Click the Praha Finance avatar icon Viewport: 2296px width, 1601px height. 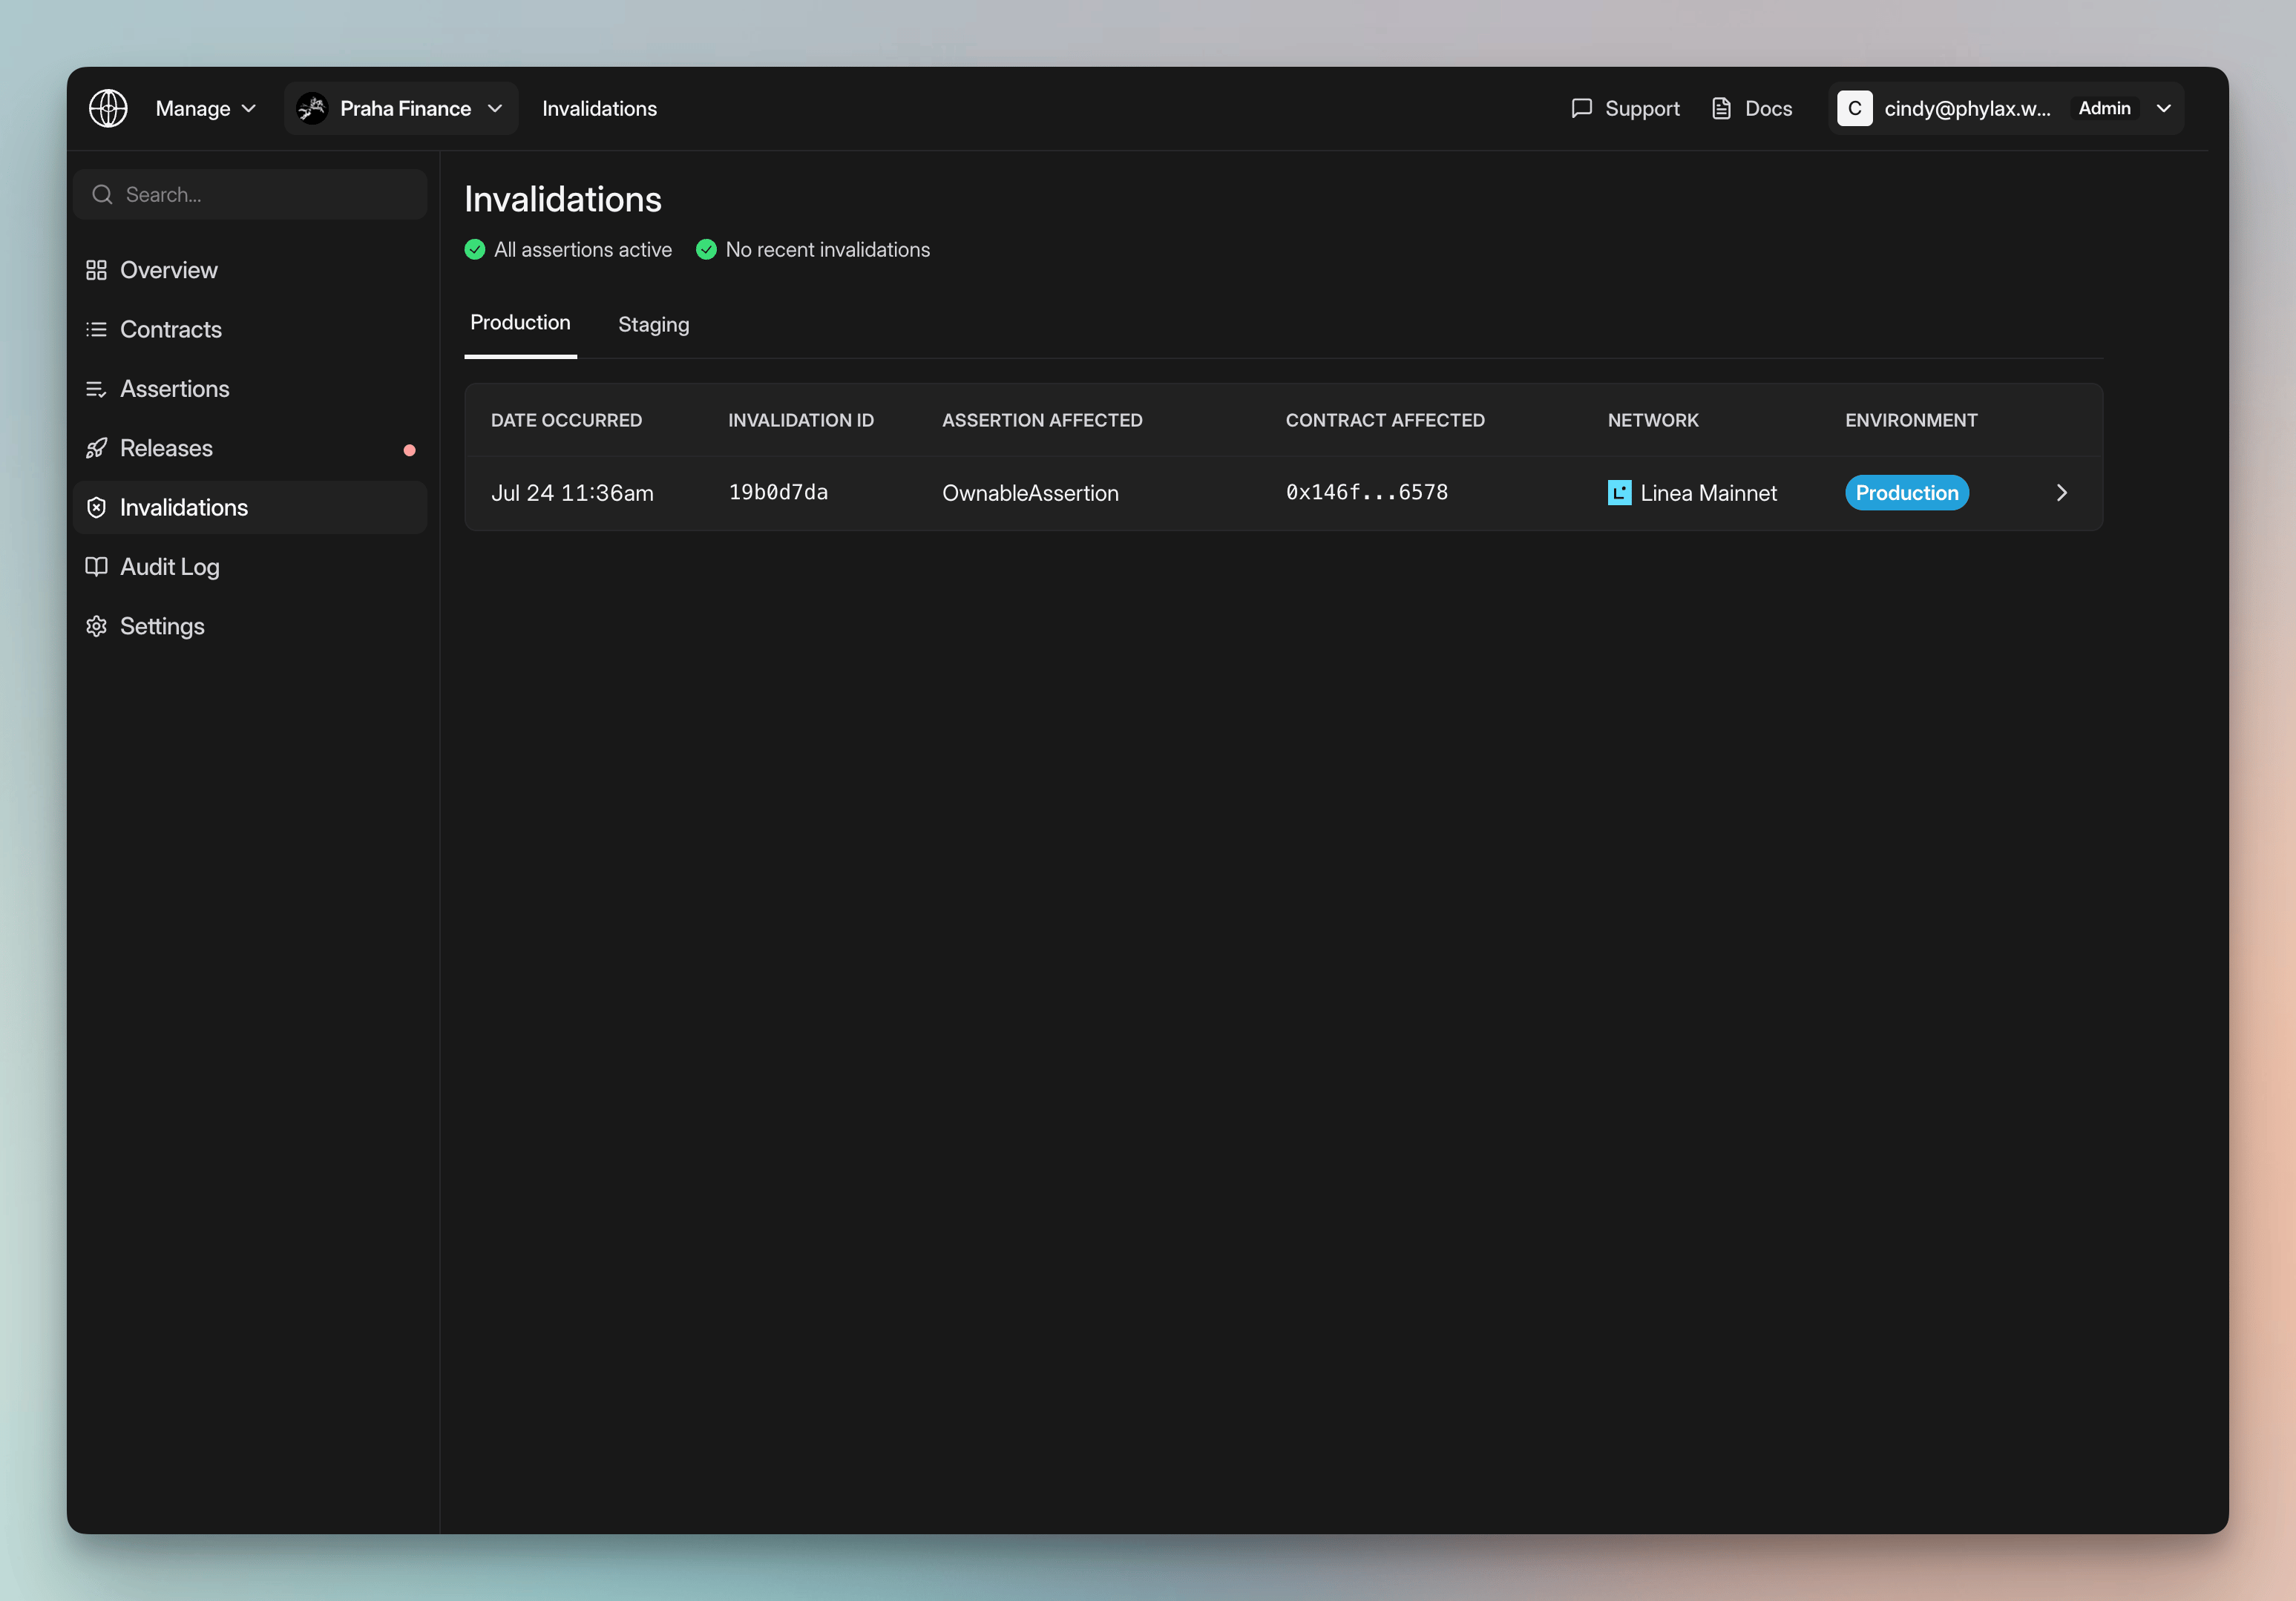312,108
